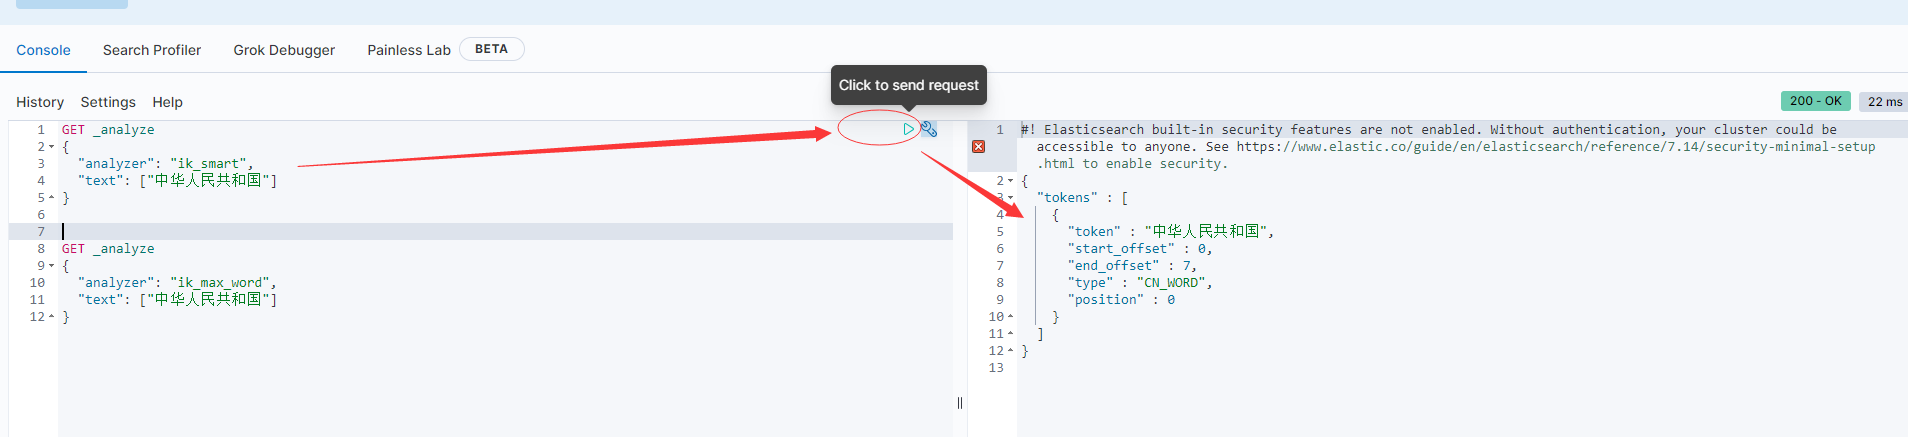Screen dimensions: 1908x437
Task: Collapse the request body at editor line 2
Action: click(x=51, y=147)
